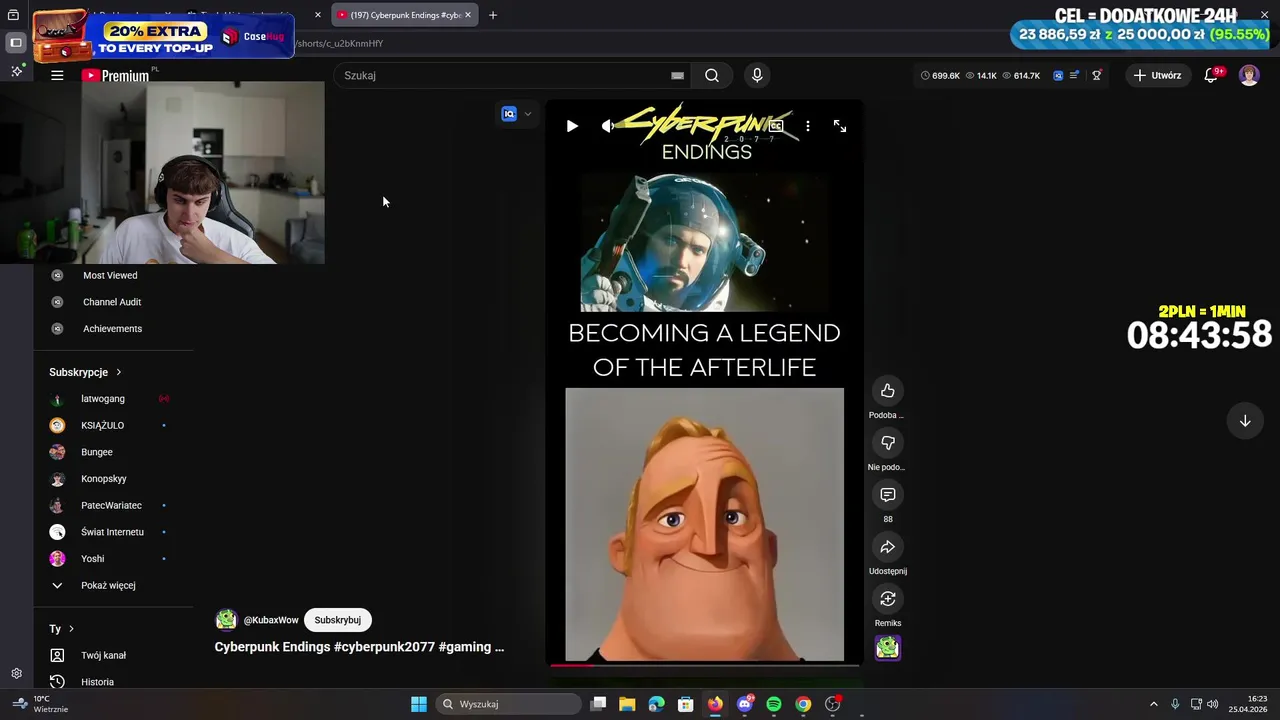Open the notifications bell
The image size is (1280, 720).
point(1211,75)
